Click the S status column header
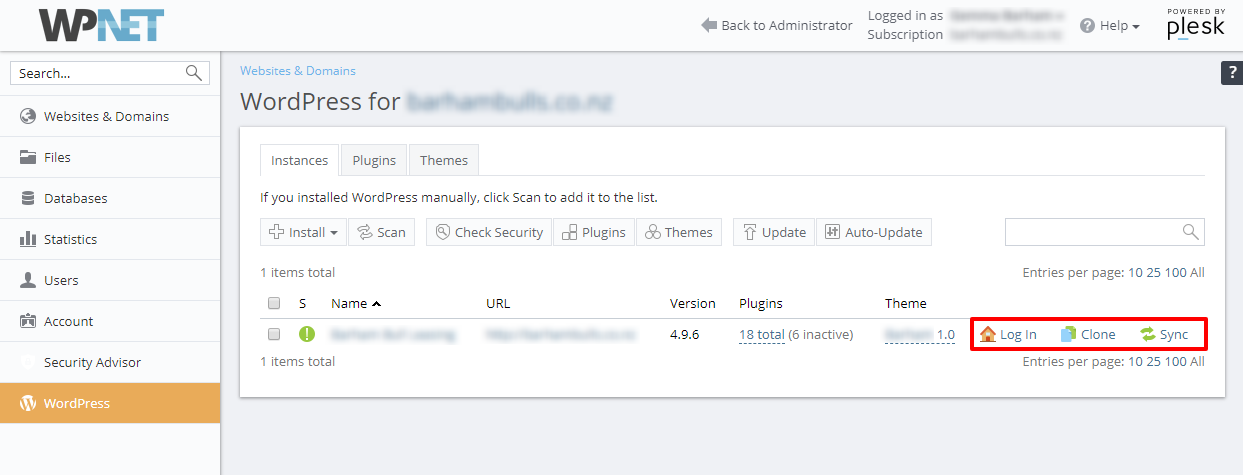1243x475 pixels. point(303,303)
